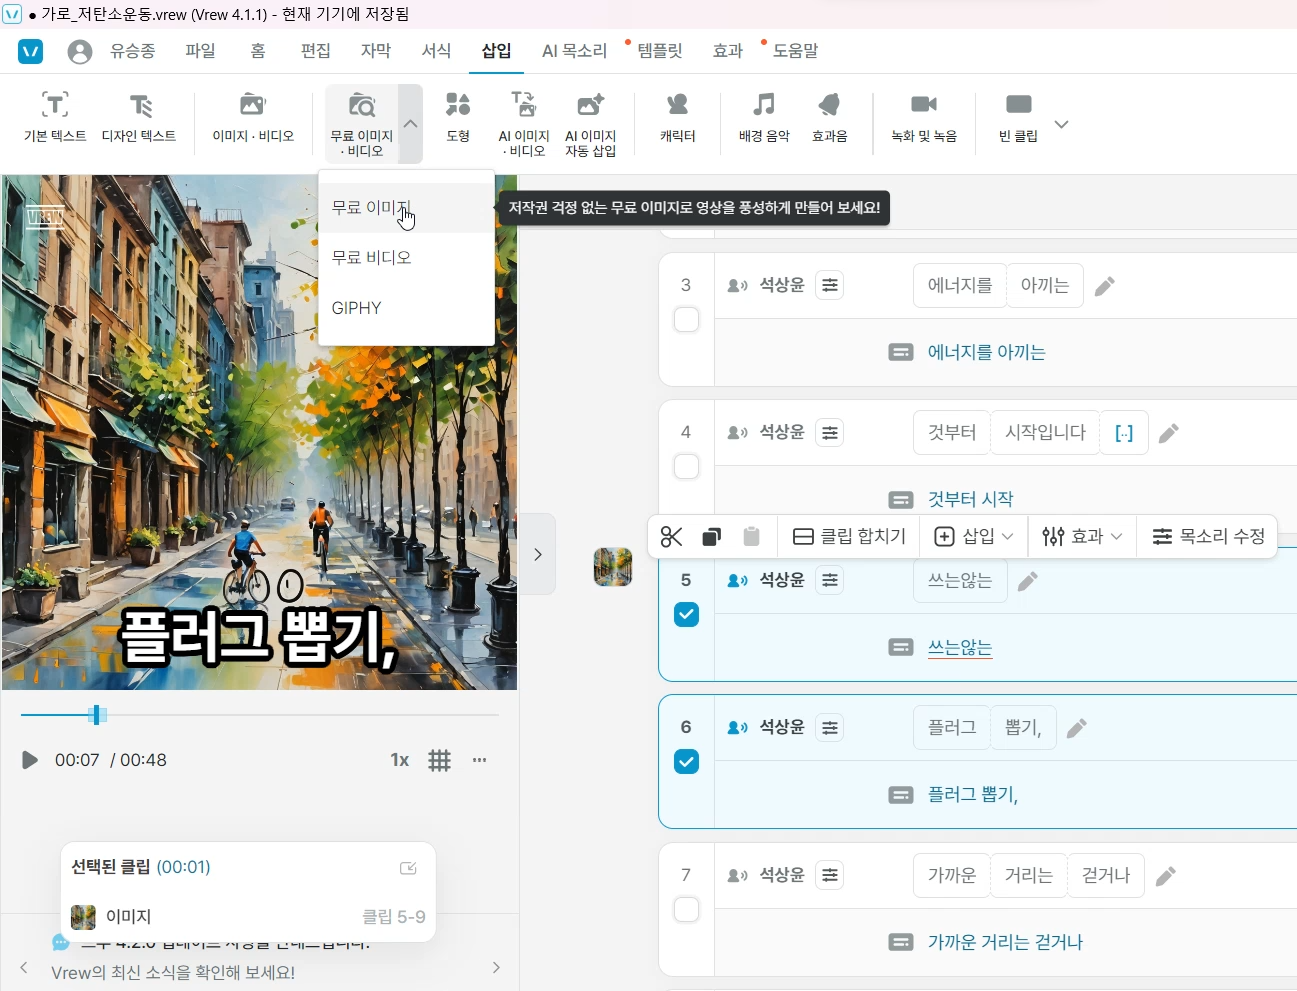Open the free image/video (무료 이미지·비디오) tool
Screen dimensions: 1297x991
click(x=361, y=124)
